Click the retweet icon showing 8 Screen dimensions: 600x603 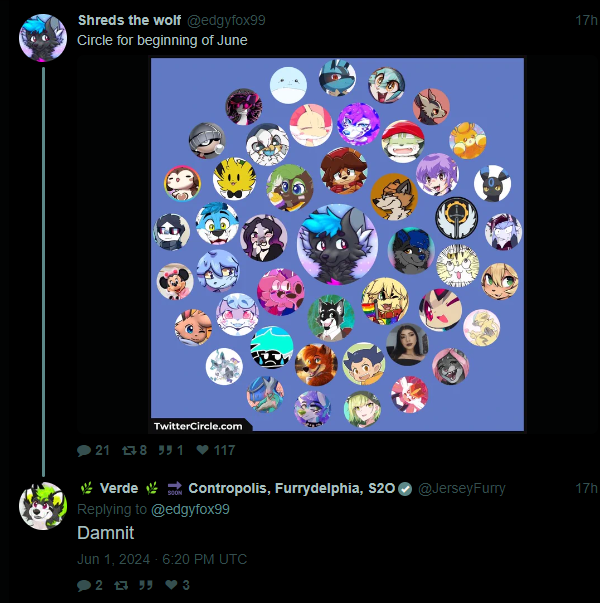(x=134, y=450)
